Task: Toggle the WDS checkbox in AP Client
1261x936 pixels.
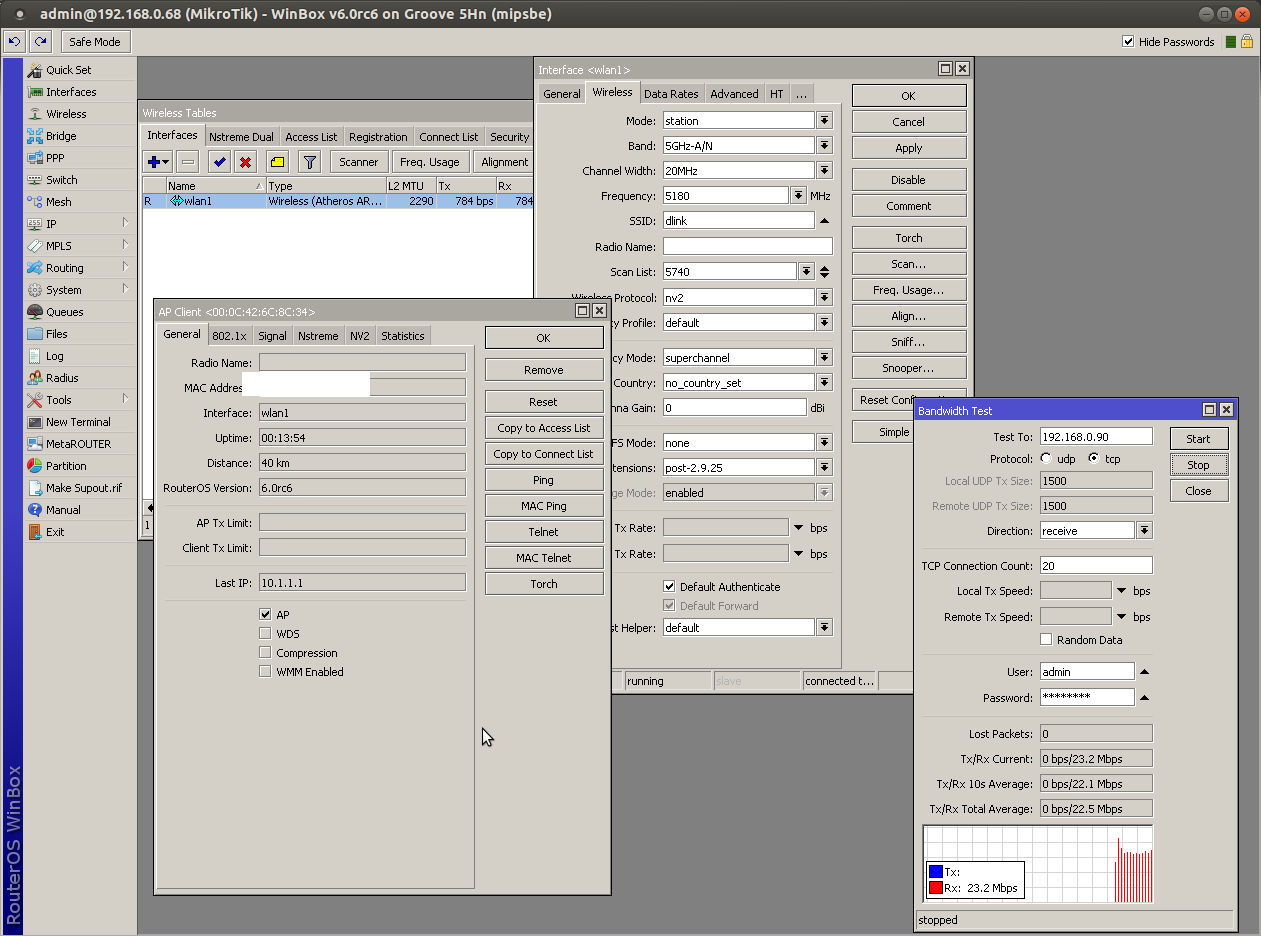Action: click(265, 634)
